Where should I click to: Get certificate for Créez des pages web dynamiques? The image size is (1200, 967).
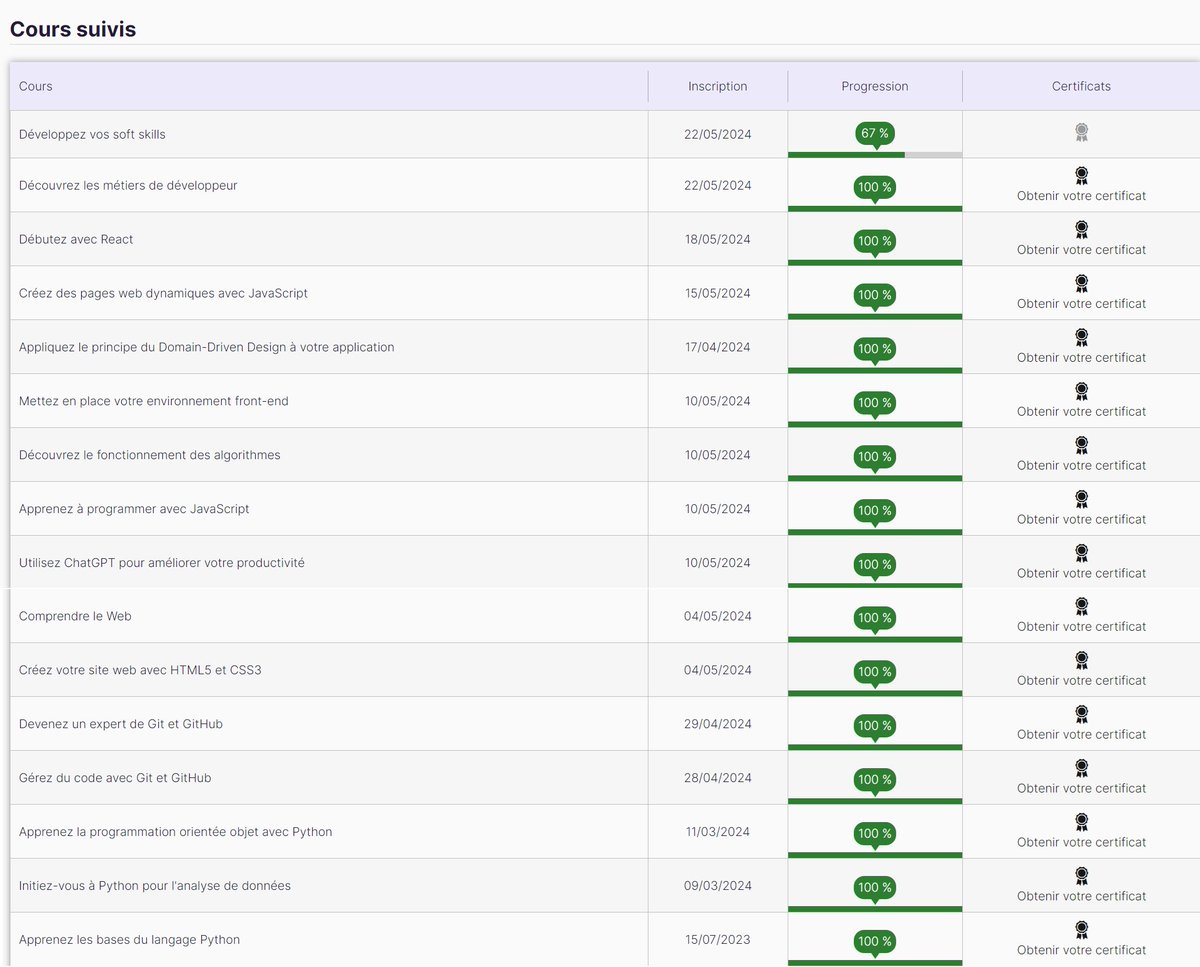[x=1081, y=304]
